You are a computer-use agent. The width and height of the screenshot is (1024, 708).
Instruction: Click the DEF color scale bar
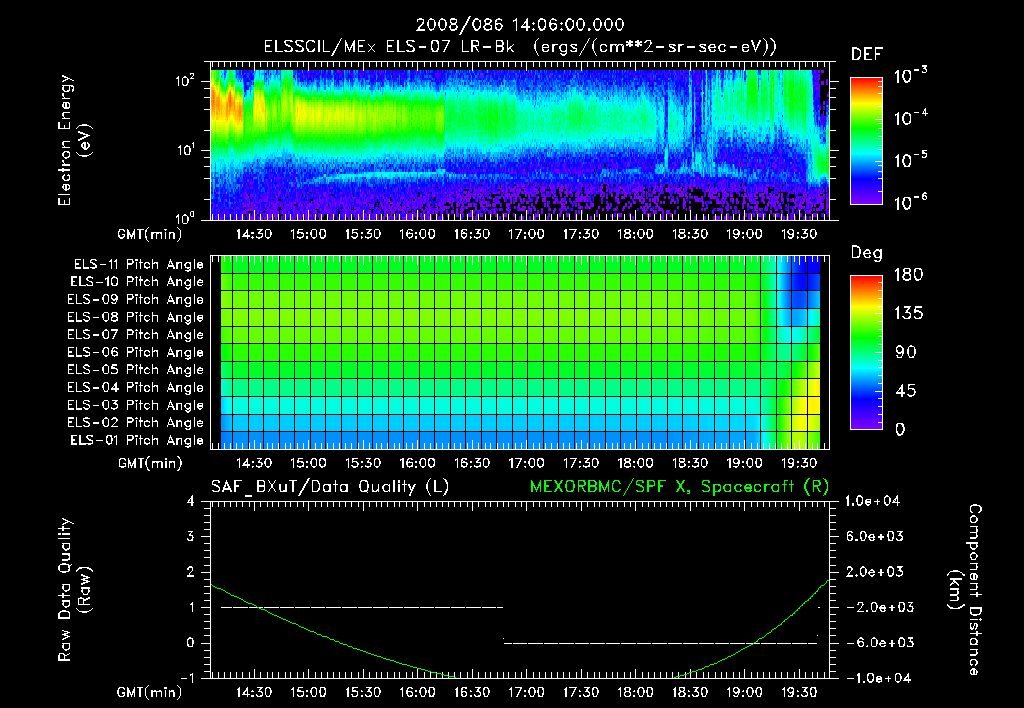click(866, 140)
